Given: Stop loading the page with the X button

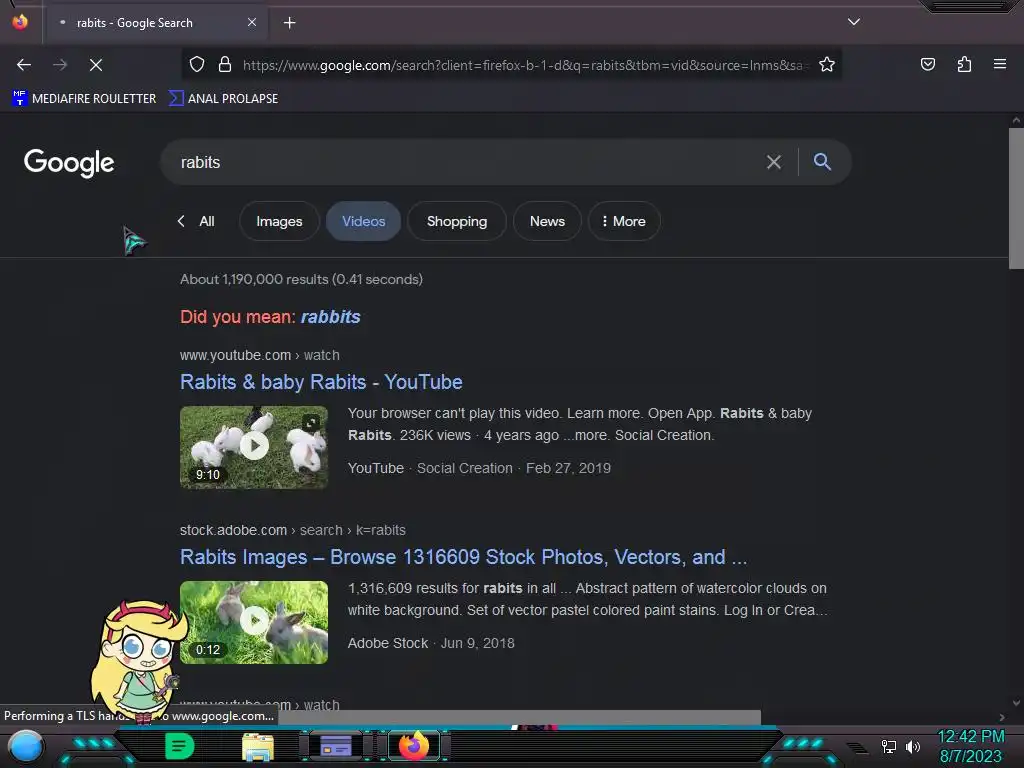Looking at the screenshot, I should click(x=95, y=65).
